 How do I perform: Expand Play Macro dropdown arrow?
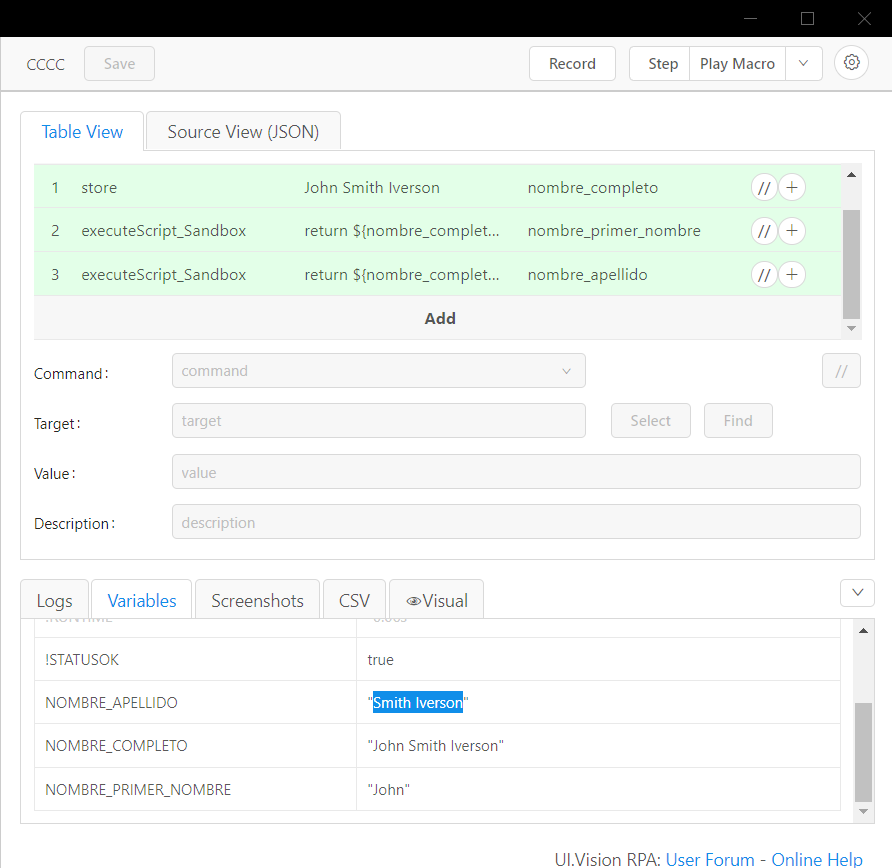[x=803, y=63]
